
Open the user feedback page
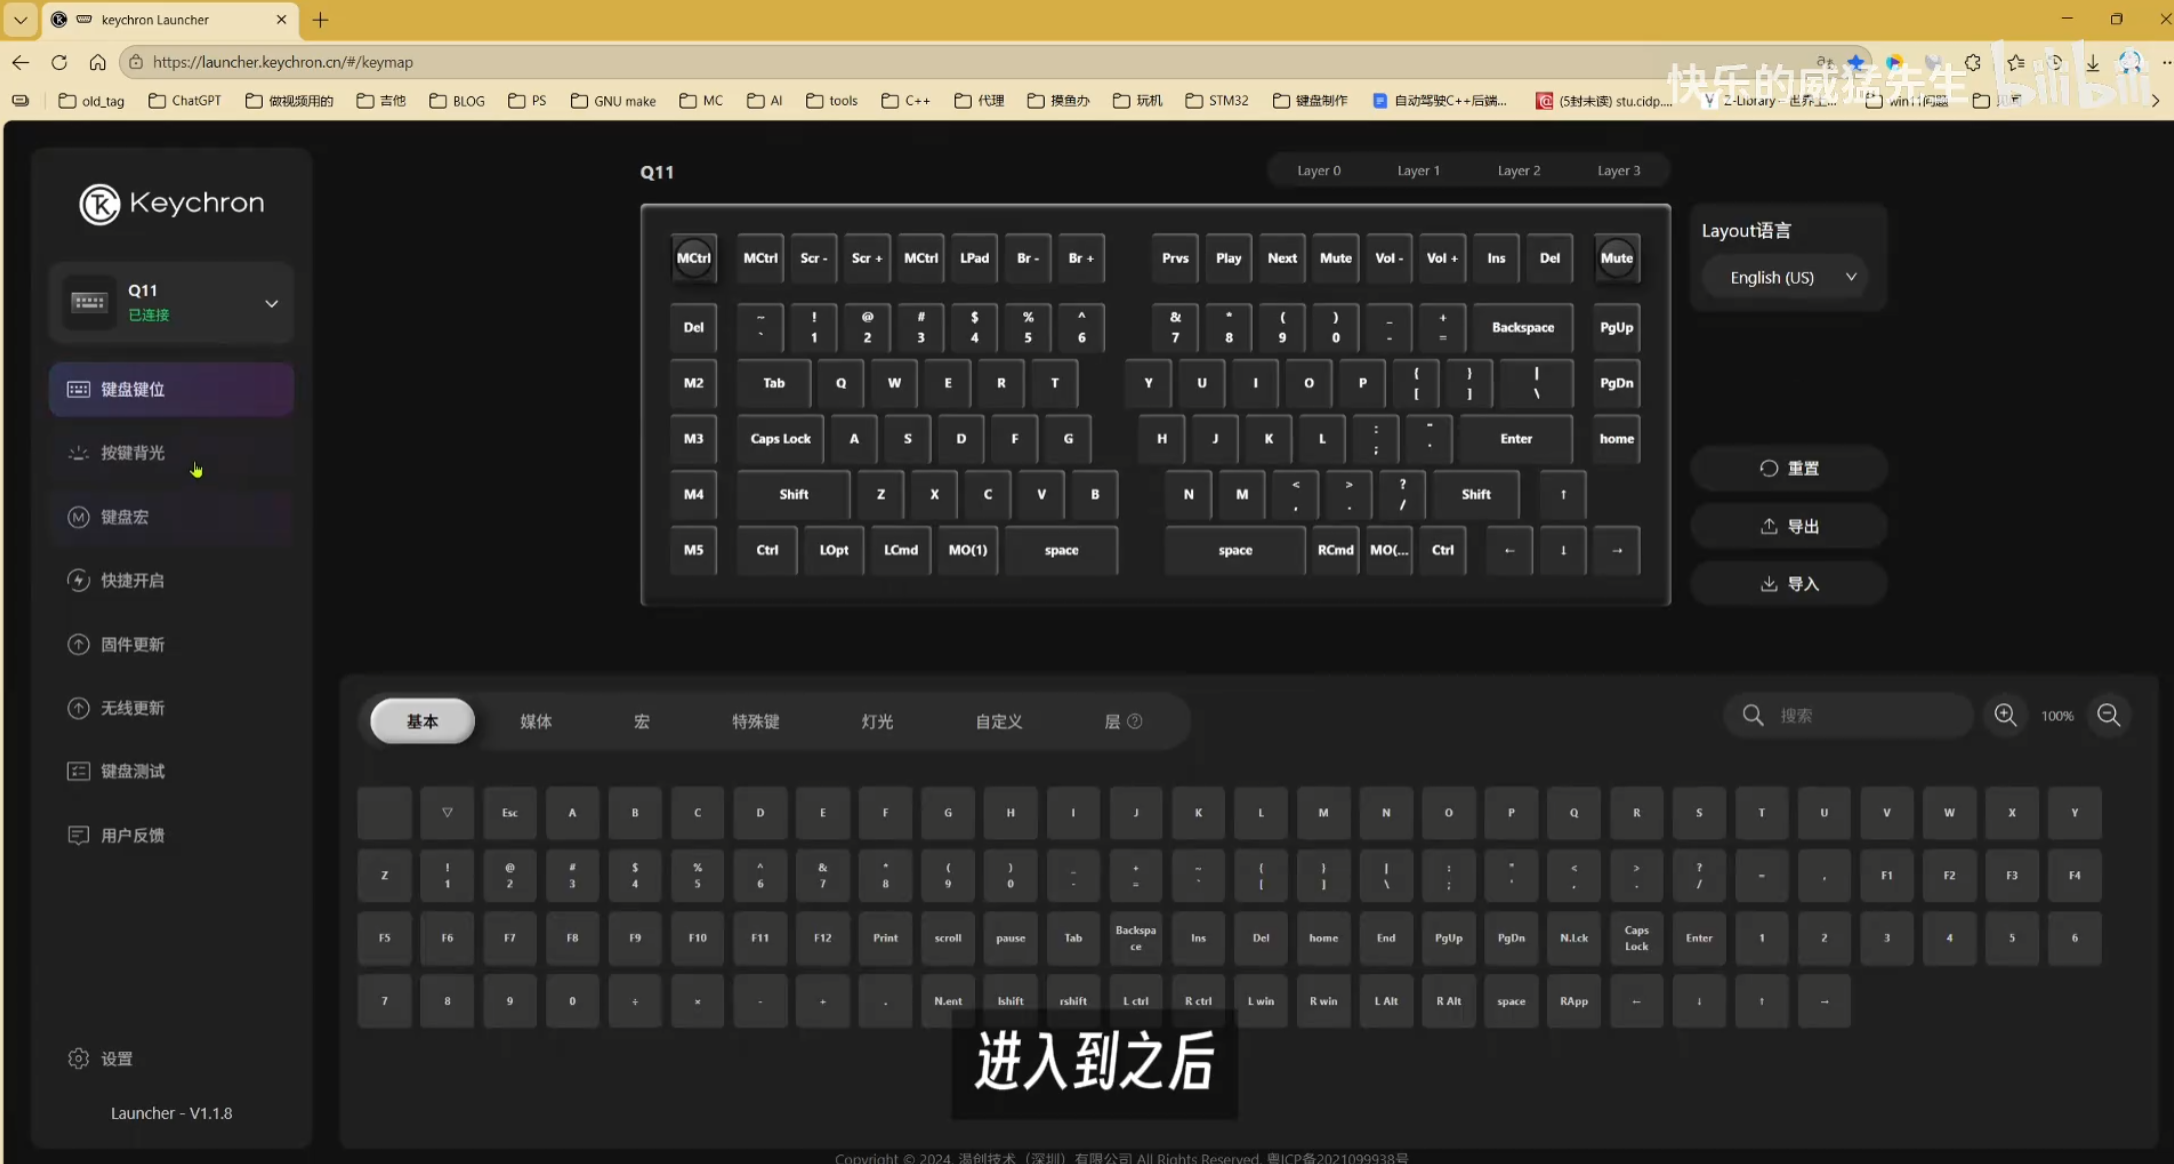pyautogui.click(x=132, y=835)
